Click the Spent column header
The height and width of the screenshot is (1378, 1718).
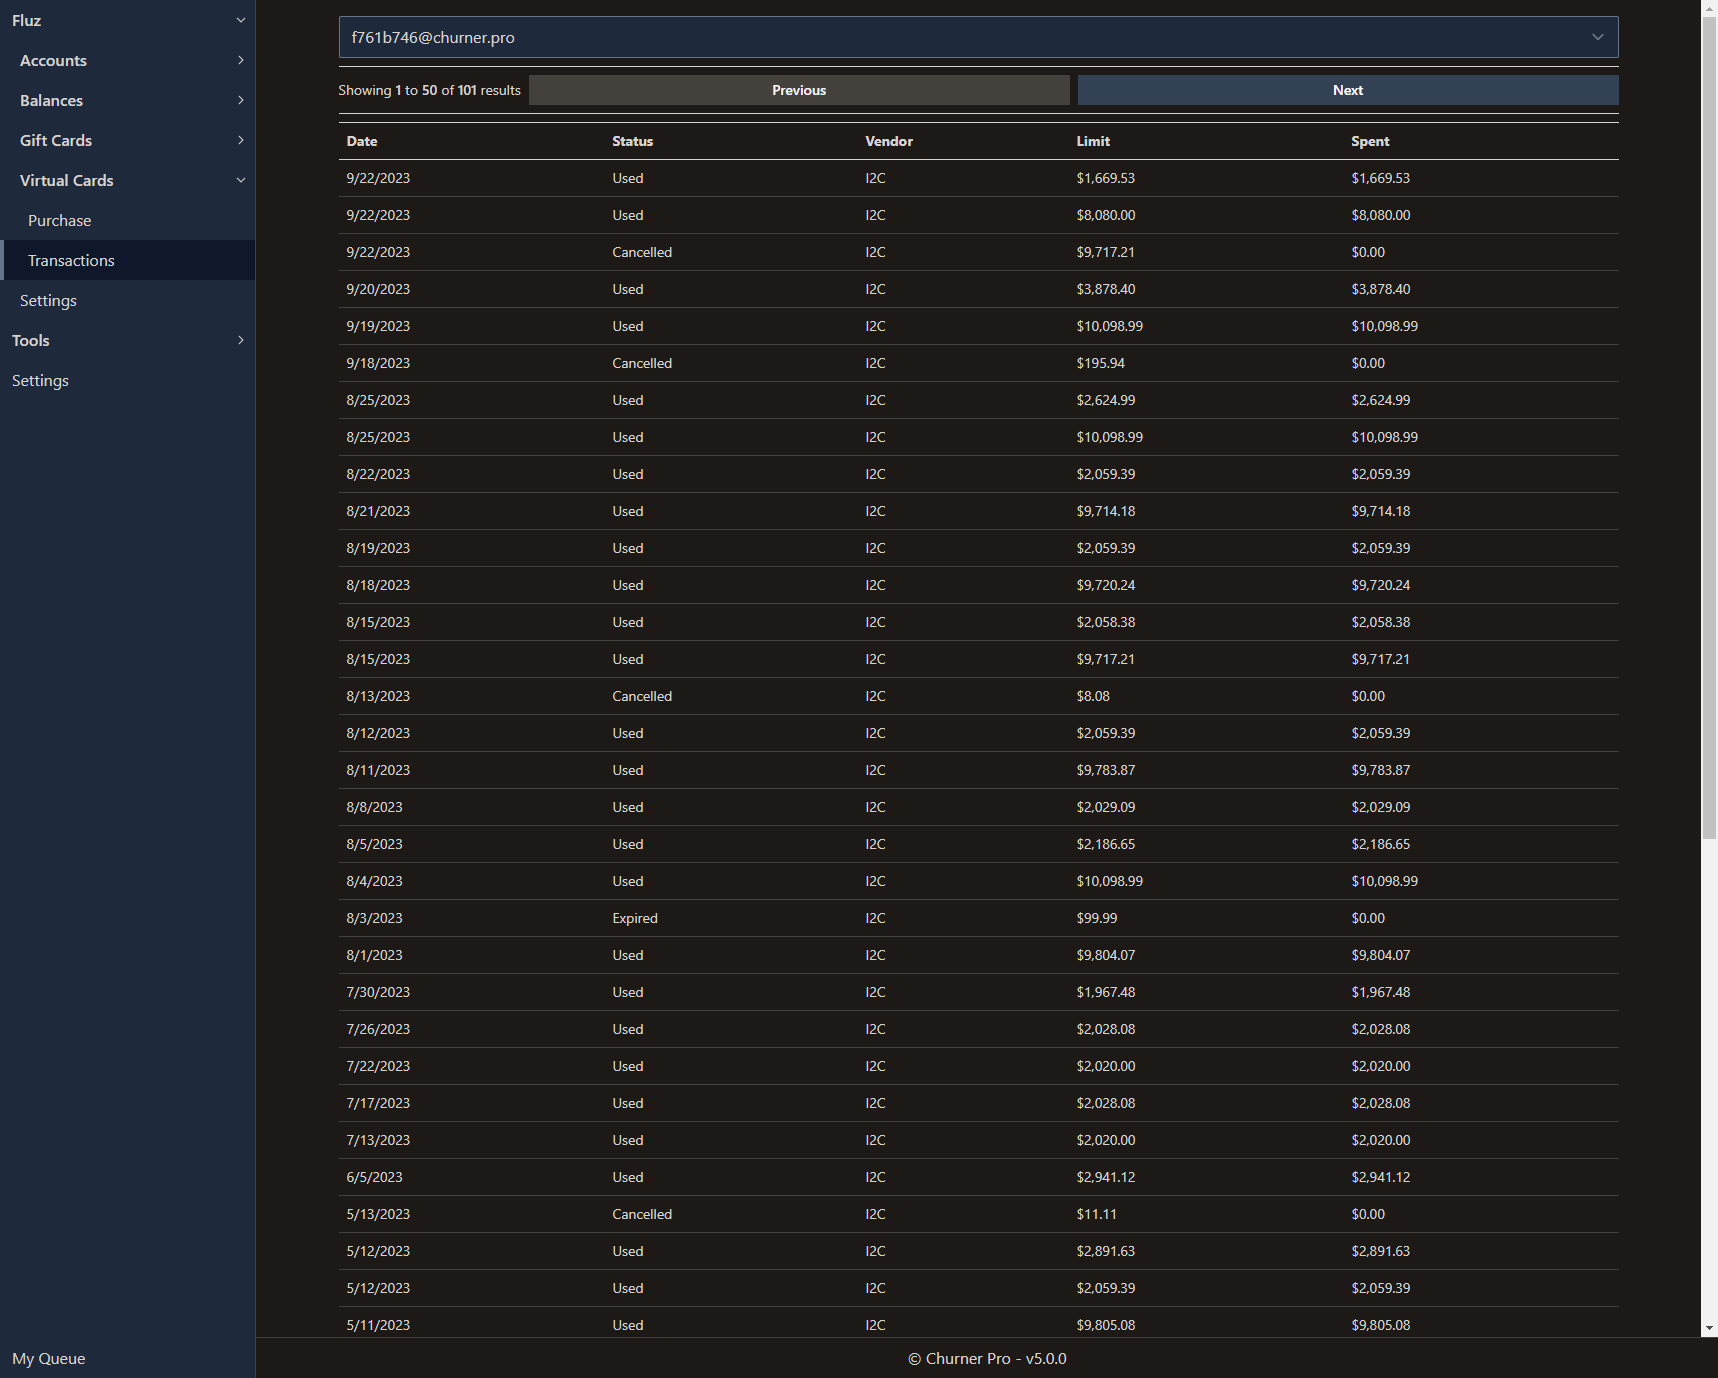coord(1370,141)
